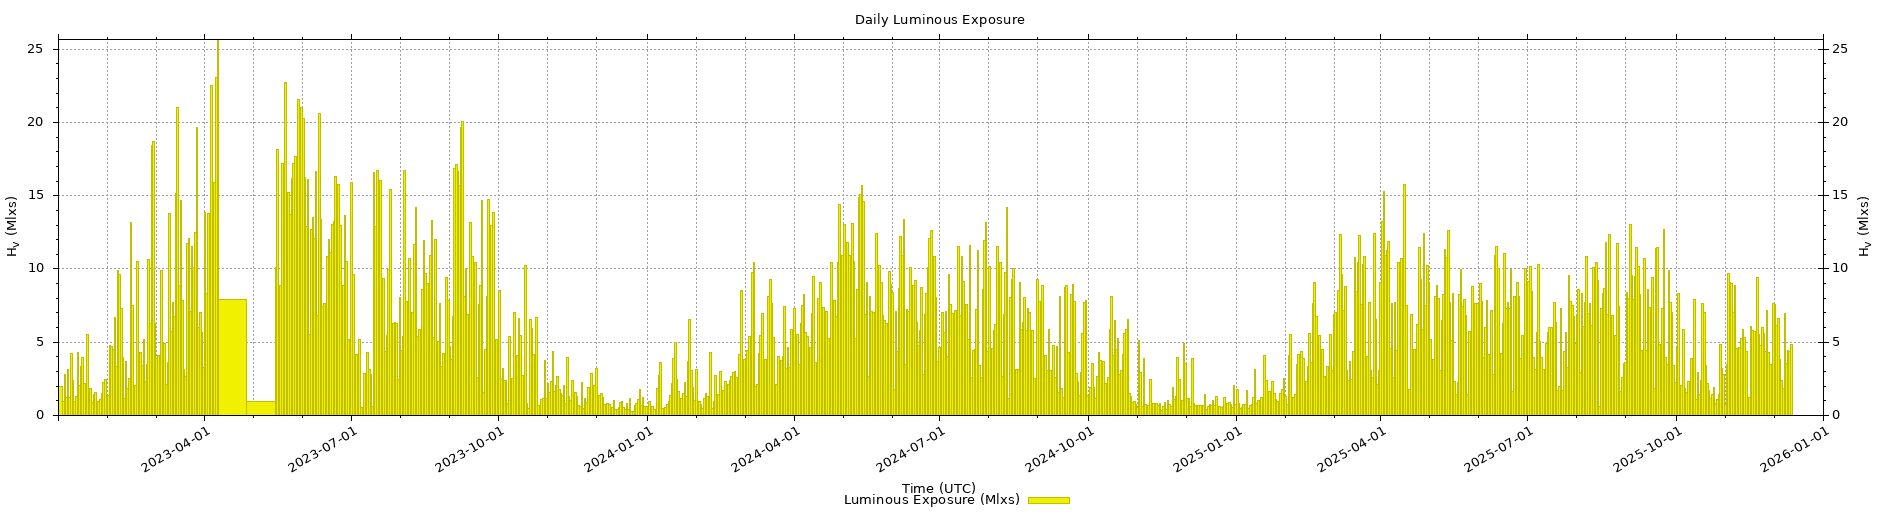The image size is (1900, 512).
Task: Select the Luminous Exposure (Mlxs) legend text
Action: coord(931,500)
